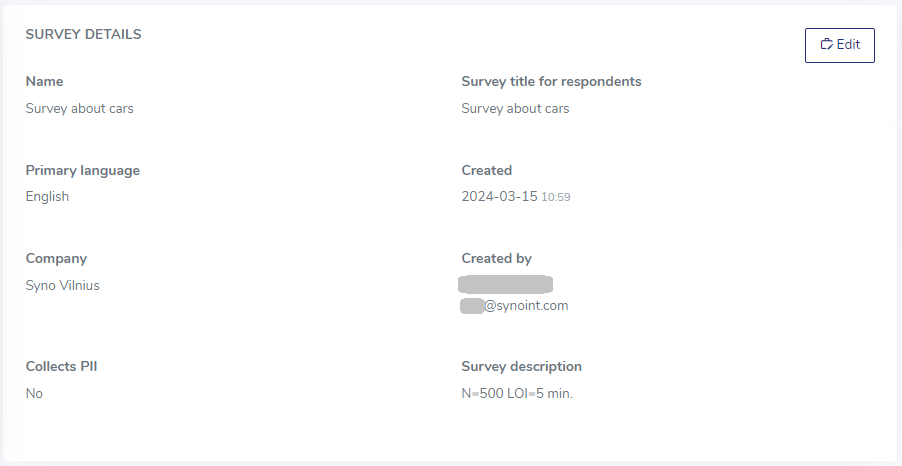Click the Name field label
The image size is (902, 466).
[x=44, y=82]
